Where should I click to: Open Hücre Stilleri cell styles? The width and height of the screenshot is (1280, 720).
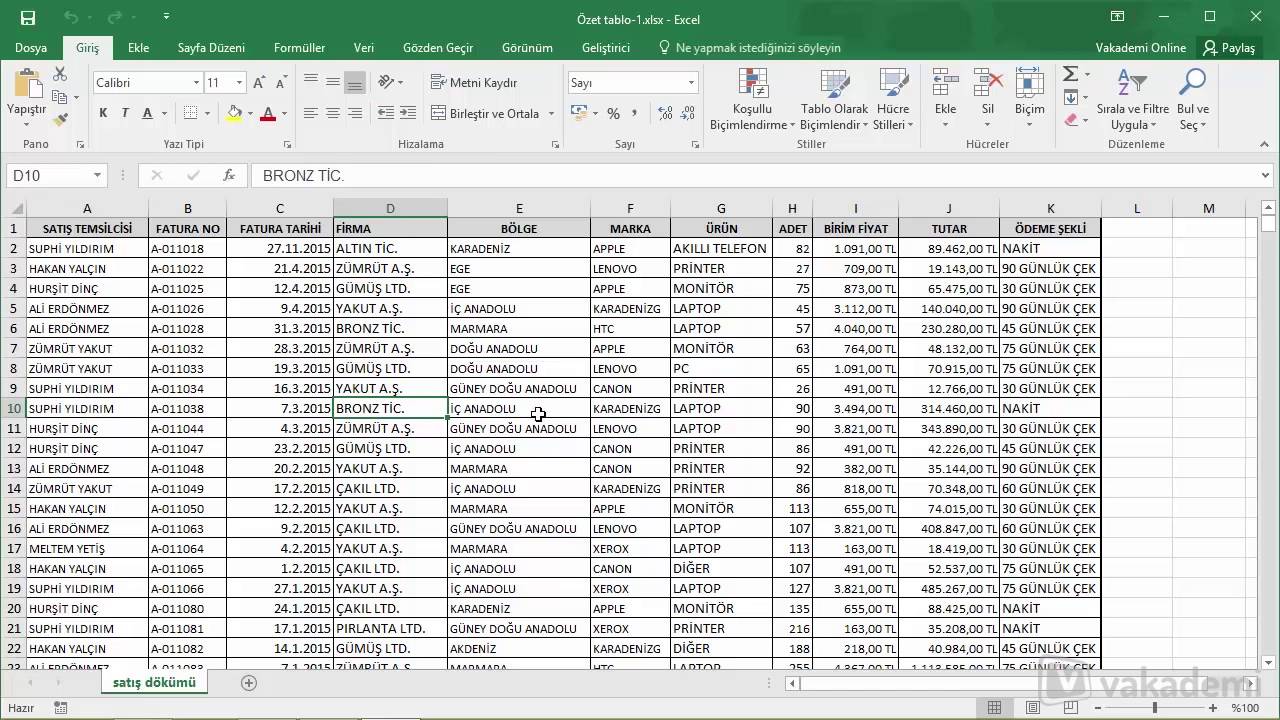pos(893,100)
